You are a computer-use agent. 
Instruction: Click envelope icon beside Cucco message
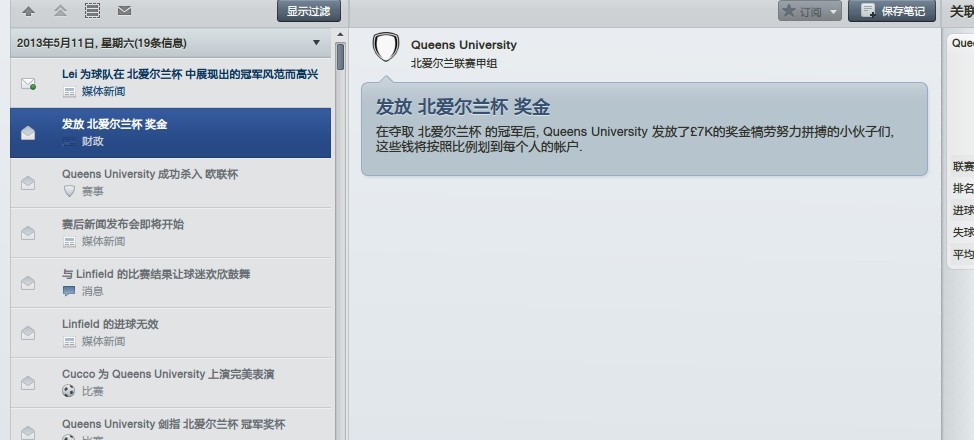click(28, 383)
